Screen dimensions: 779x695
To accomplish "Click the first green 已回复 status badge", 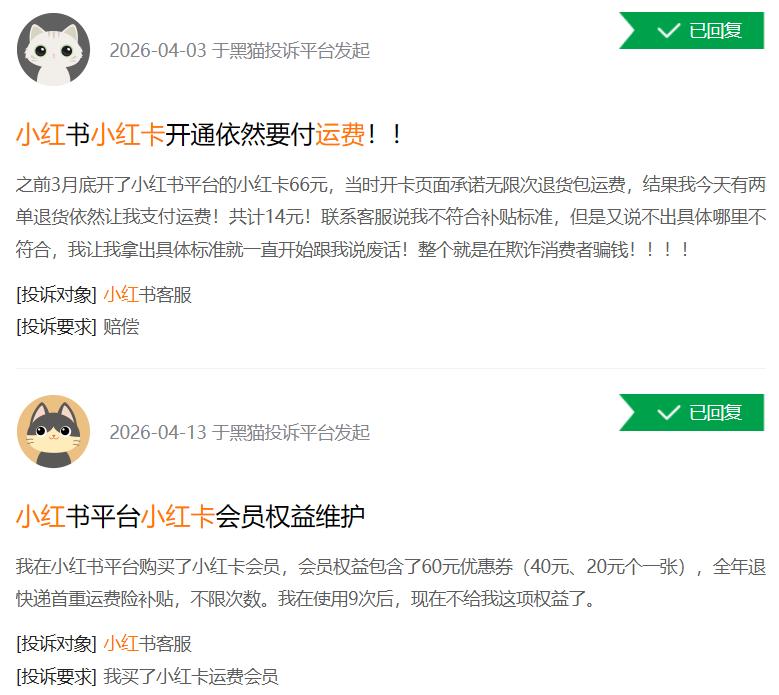I will tap(691, 31).
